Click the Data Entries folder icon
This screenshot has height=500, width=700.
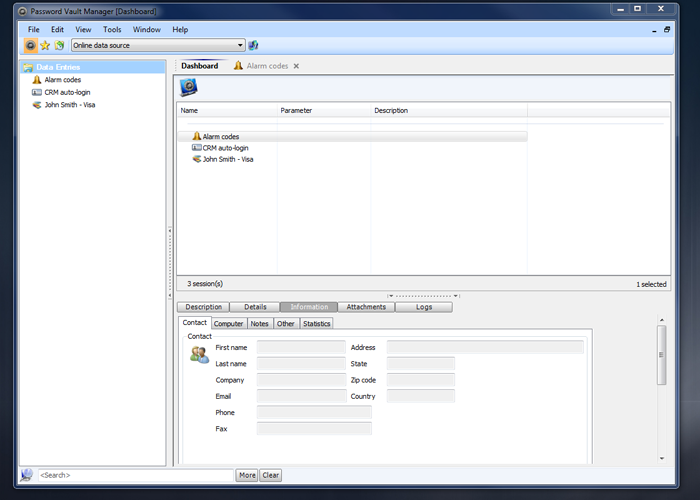pos(28,67)
